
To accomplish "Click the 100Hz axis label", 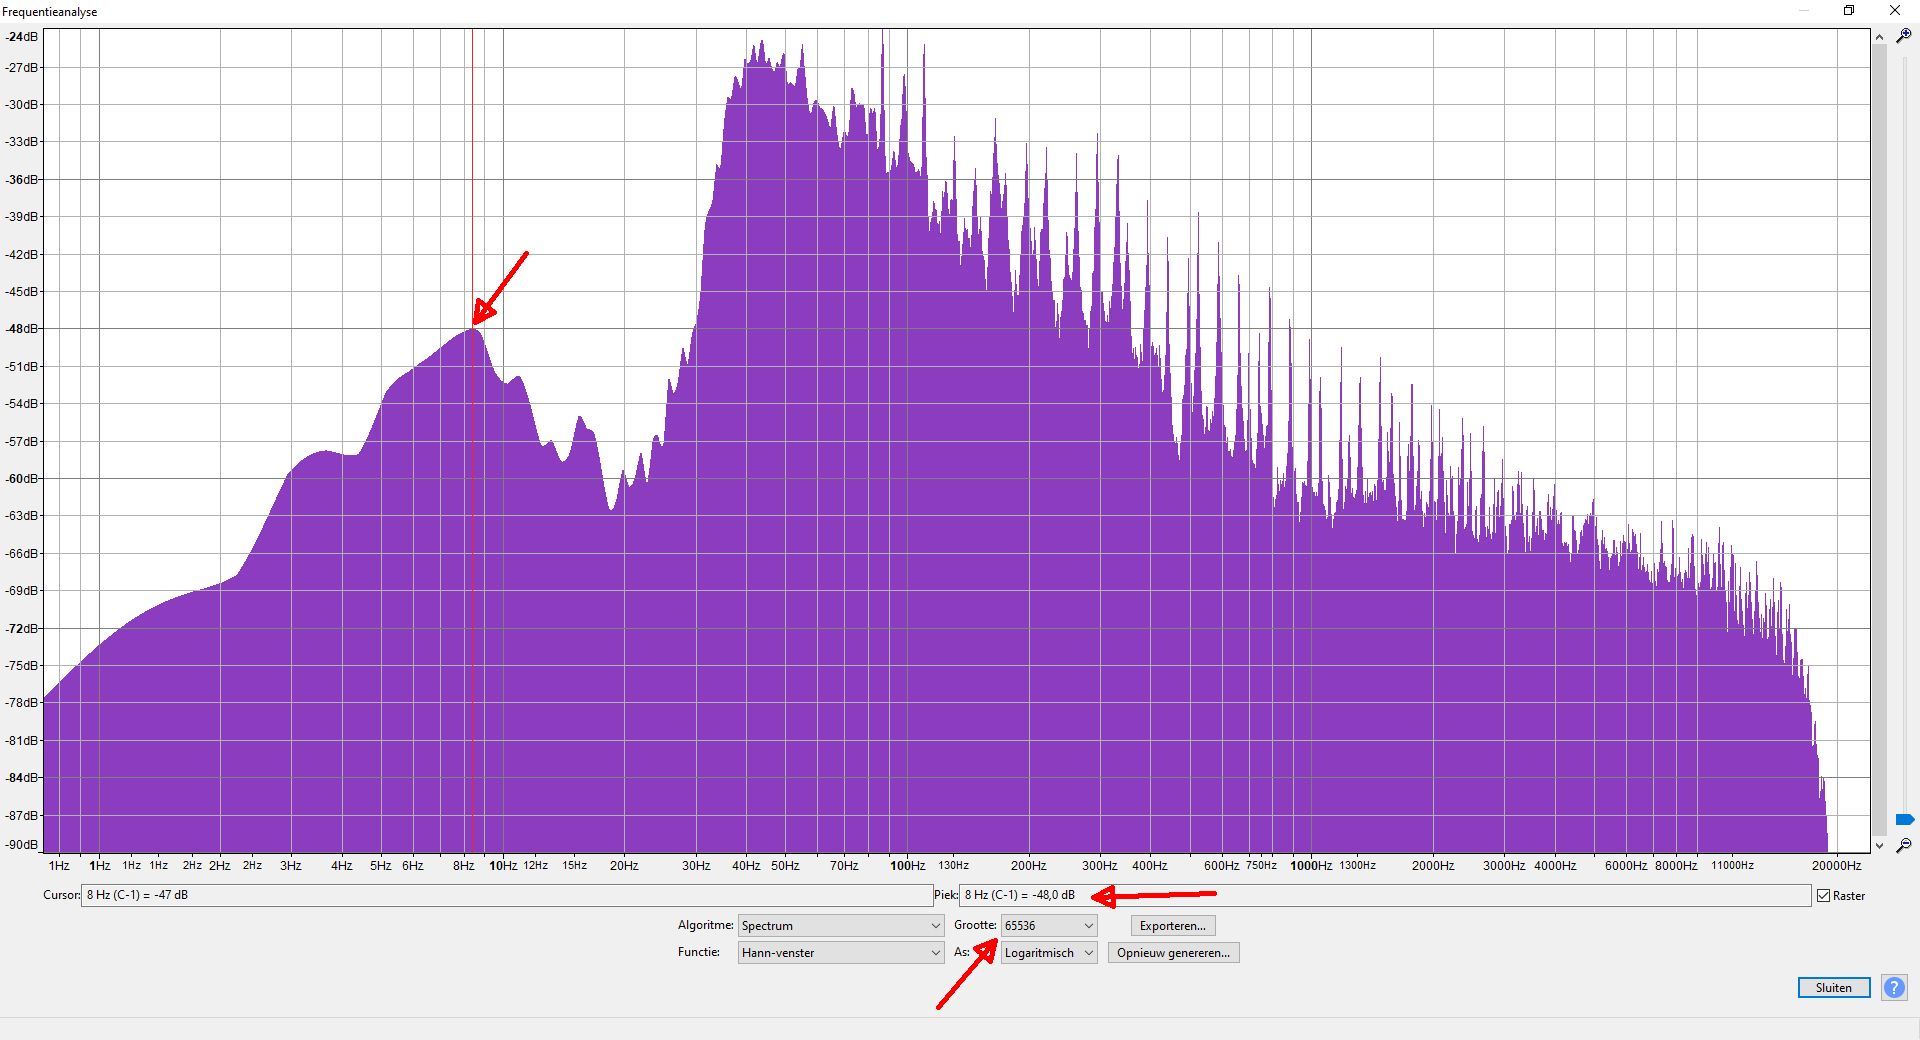I will (907, 865).
